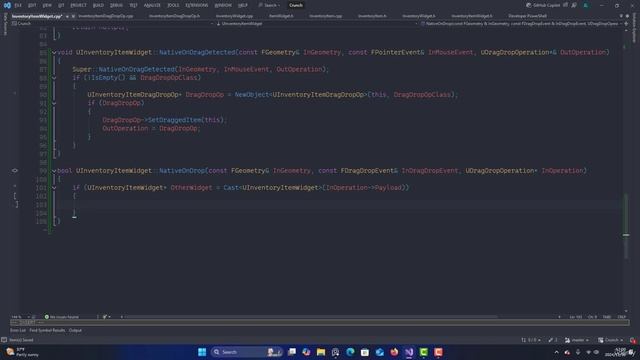Collapse the if (!IsEmpty()) block

click(54, 78)
